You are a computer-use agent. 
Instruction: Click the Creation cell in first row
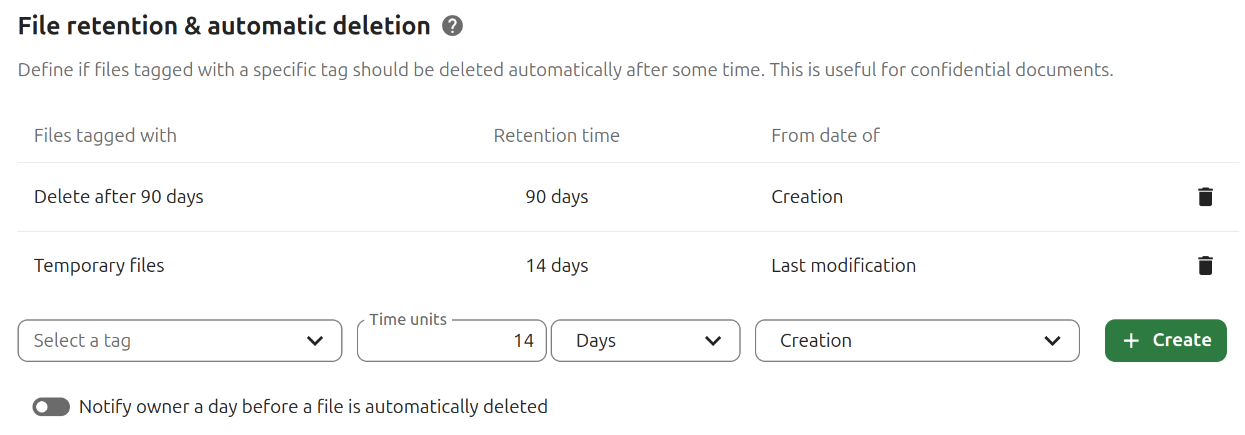[x=807, y=197]
